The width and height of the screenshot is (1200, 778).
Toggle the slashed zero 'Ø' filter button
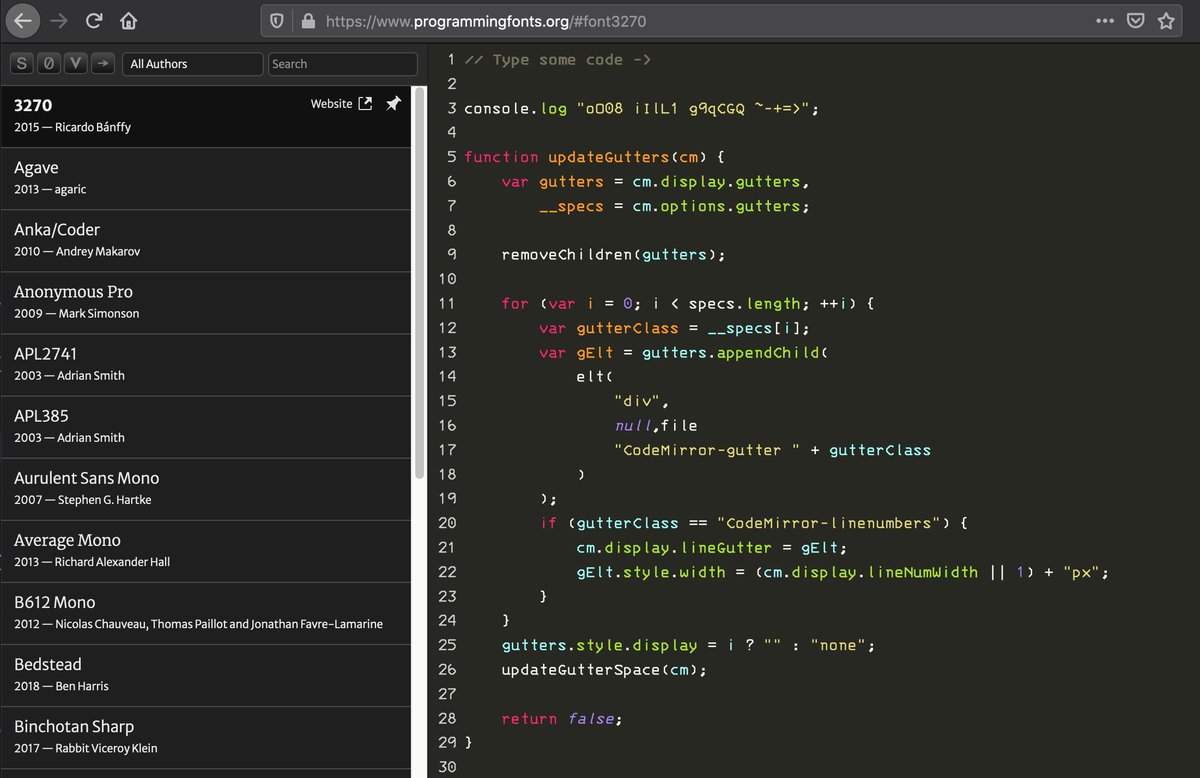49,63
